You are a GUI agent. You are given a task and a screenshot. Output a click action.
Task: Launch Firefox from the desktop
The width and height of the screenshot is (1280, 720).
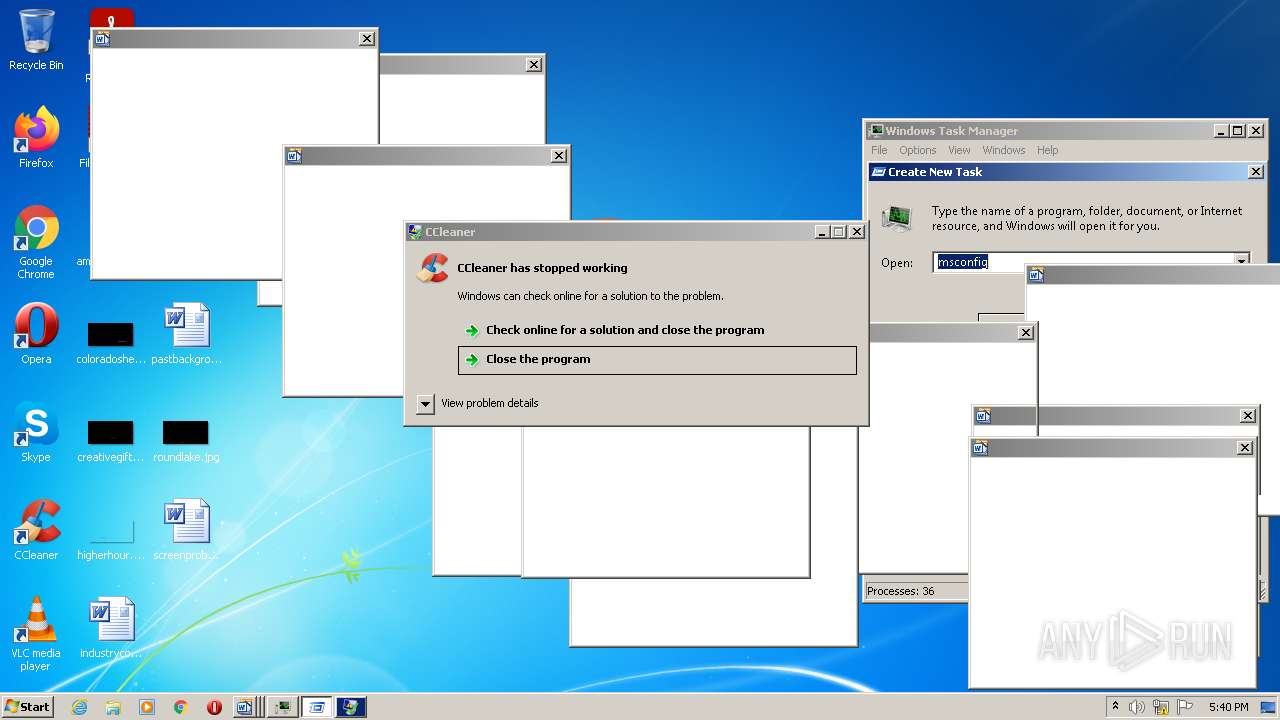(36, 138)
